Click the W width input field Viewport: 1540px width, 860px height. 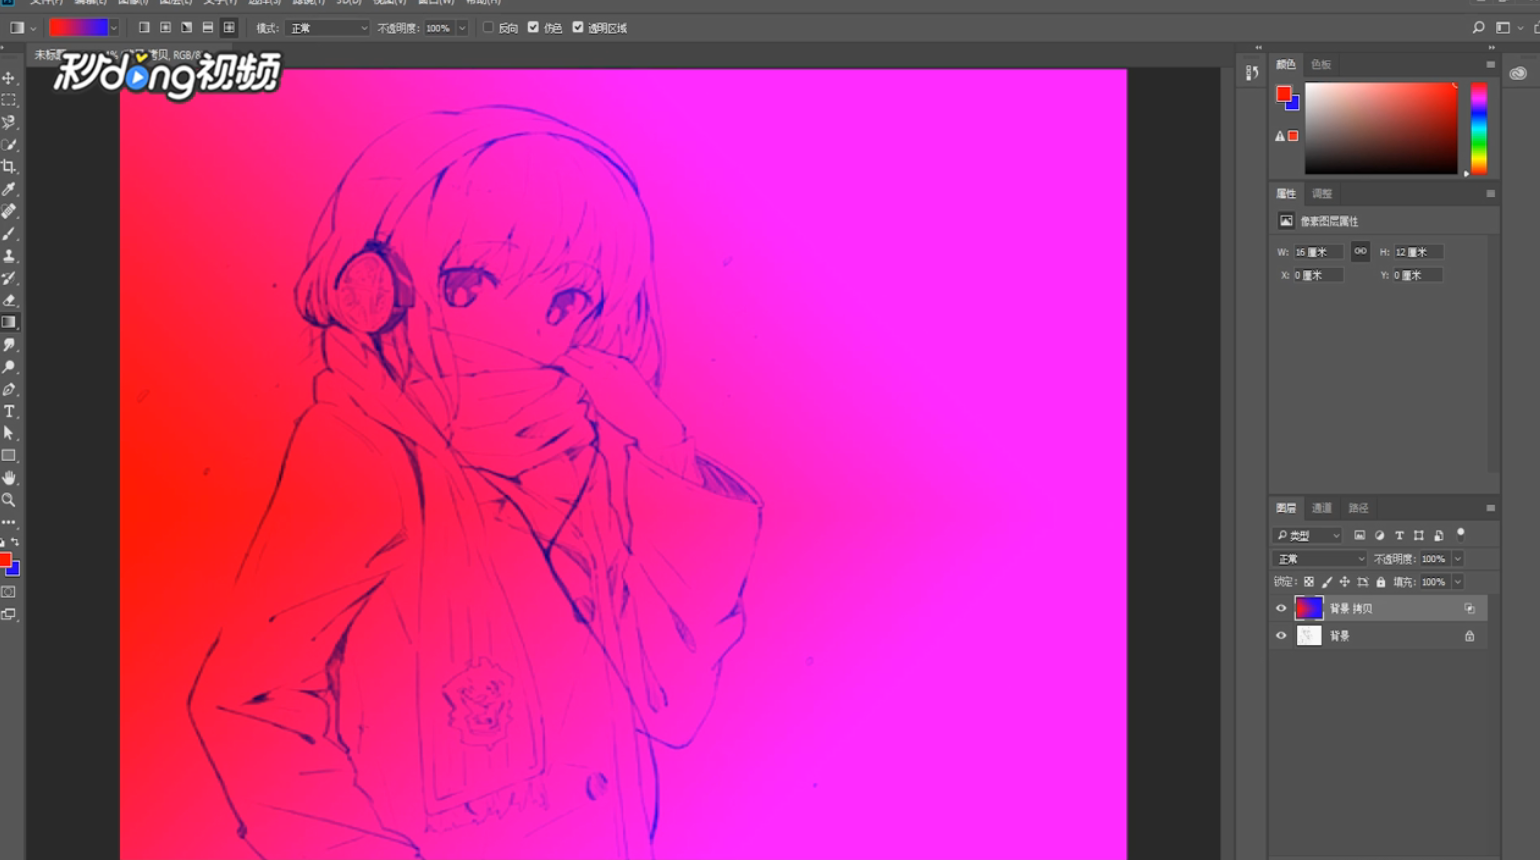click(x=1318, y=252)
